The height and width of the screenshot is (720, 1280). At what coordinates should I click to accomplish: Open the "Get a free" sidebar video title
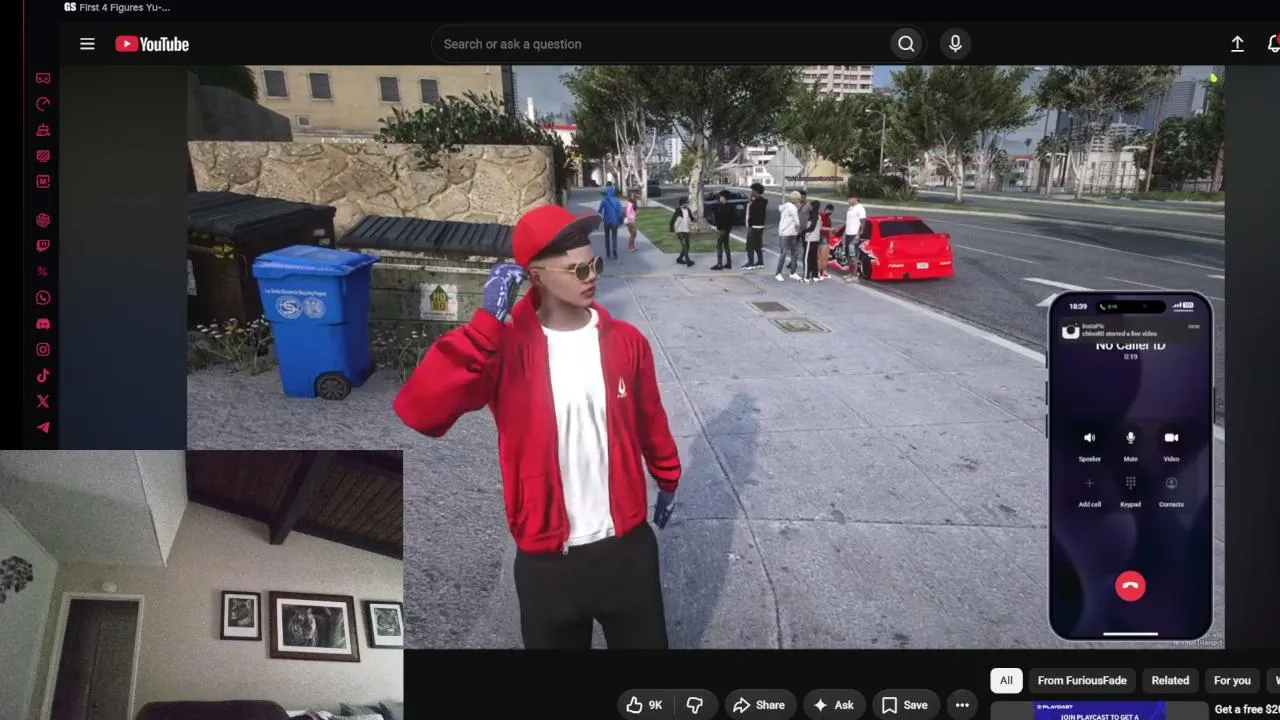1247,710
